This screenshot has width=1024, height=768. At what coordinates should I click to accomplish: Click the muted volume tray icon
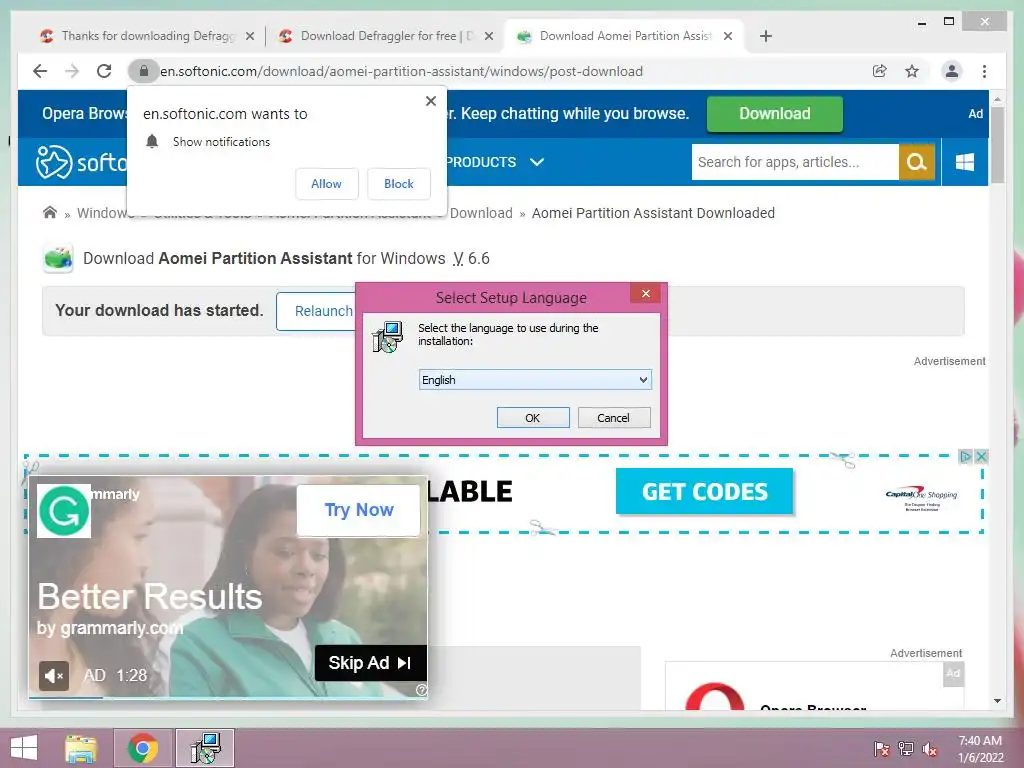930,749
